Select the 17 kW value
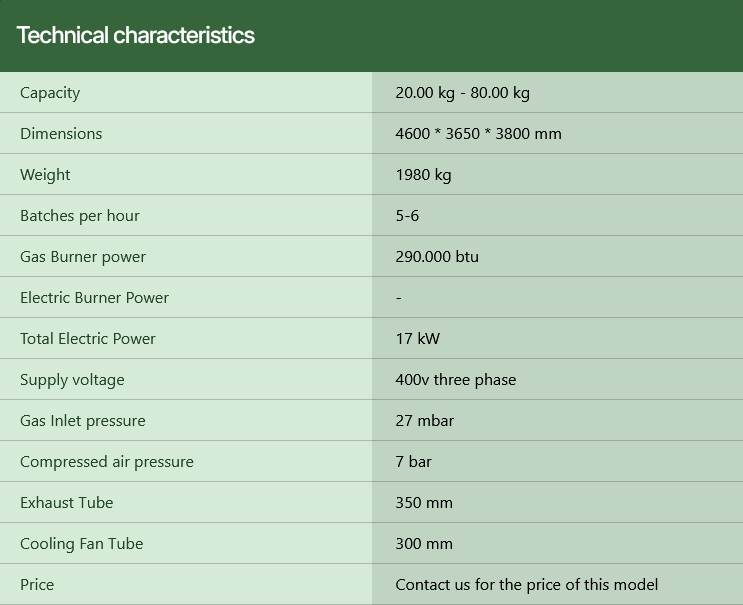 (x=417, y=339)
